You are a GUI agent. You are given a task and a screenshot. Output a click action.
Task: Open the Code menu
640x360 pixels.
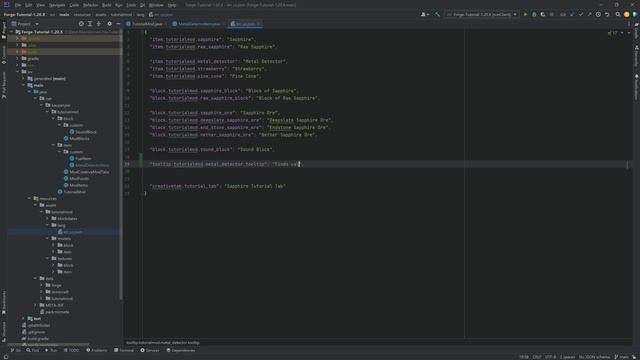(x=74, y=5)
